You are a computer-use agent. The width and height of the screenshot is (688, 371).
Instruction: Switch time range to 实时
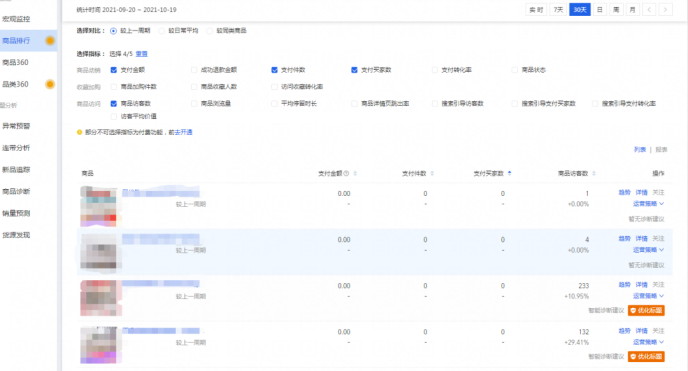[536, 10]
